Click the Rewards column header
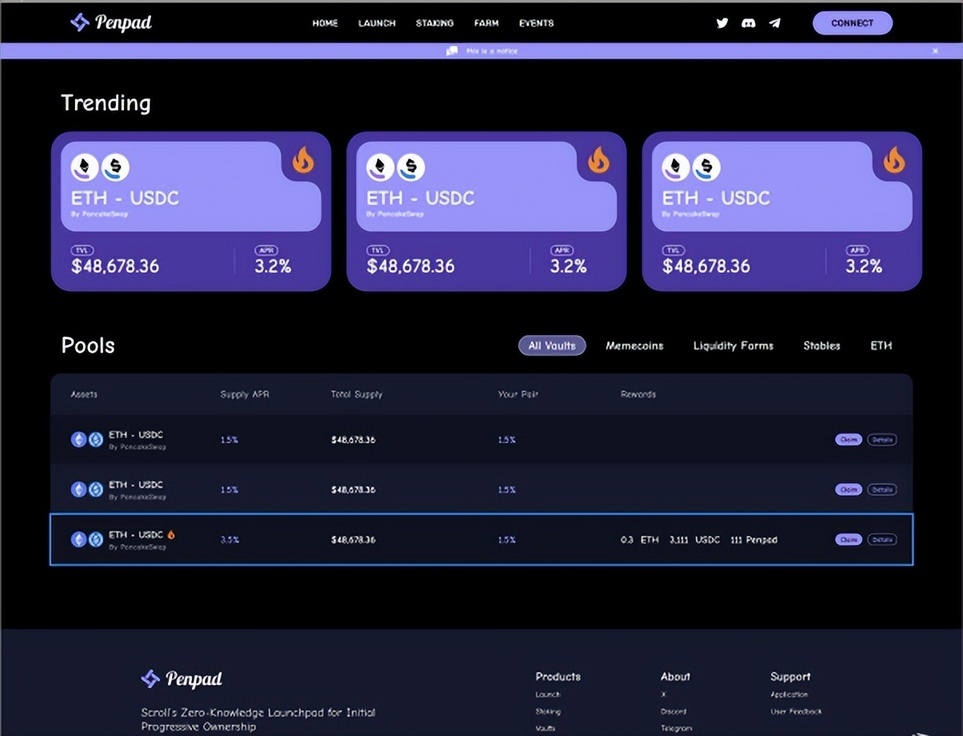 pyautogui.click(x=638, y=394)
